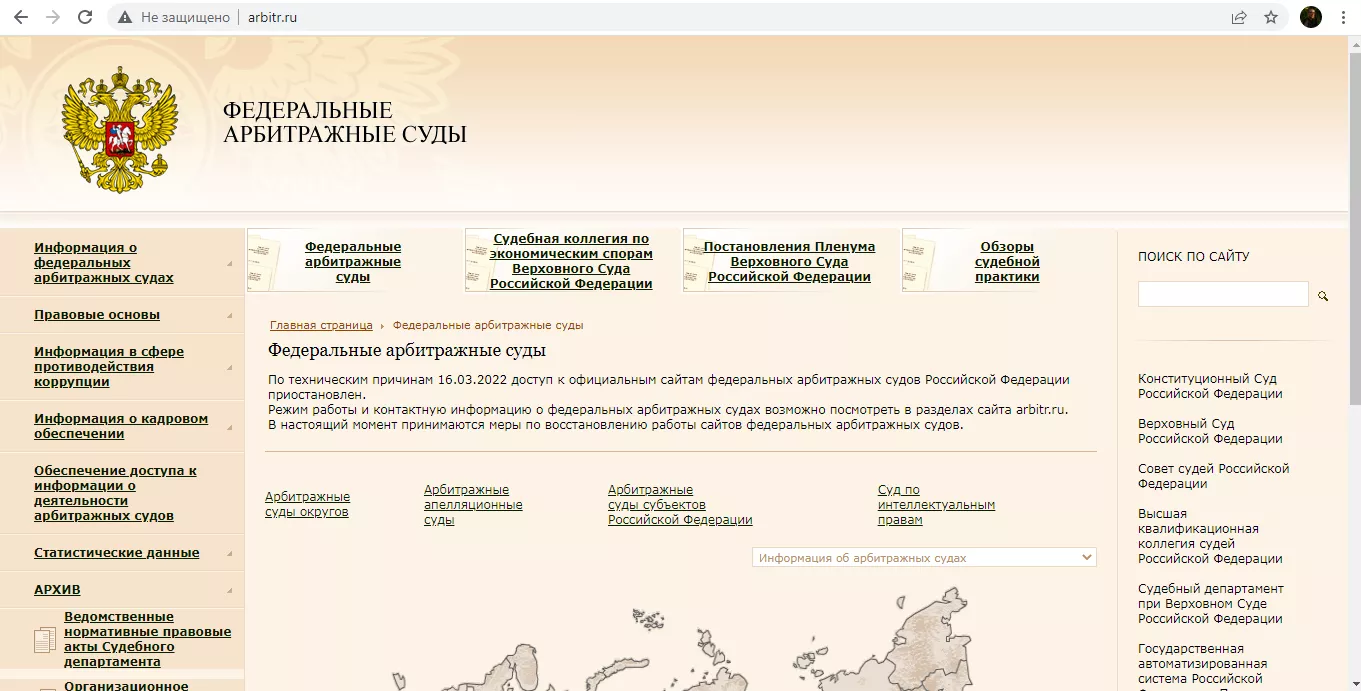Open Конституционный Суд Российской Федерации link
The height and width of the screenshot is (691, 1361).
click(1207, 386)
